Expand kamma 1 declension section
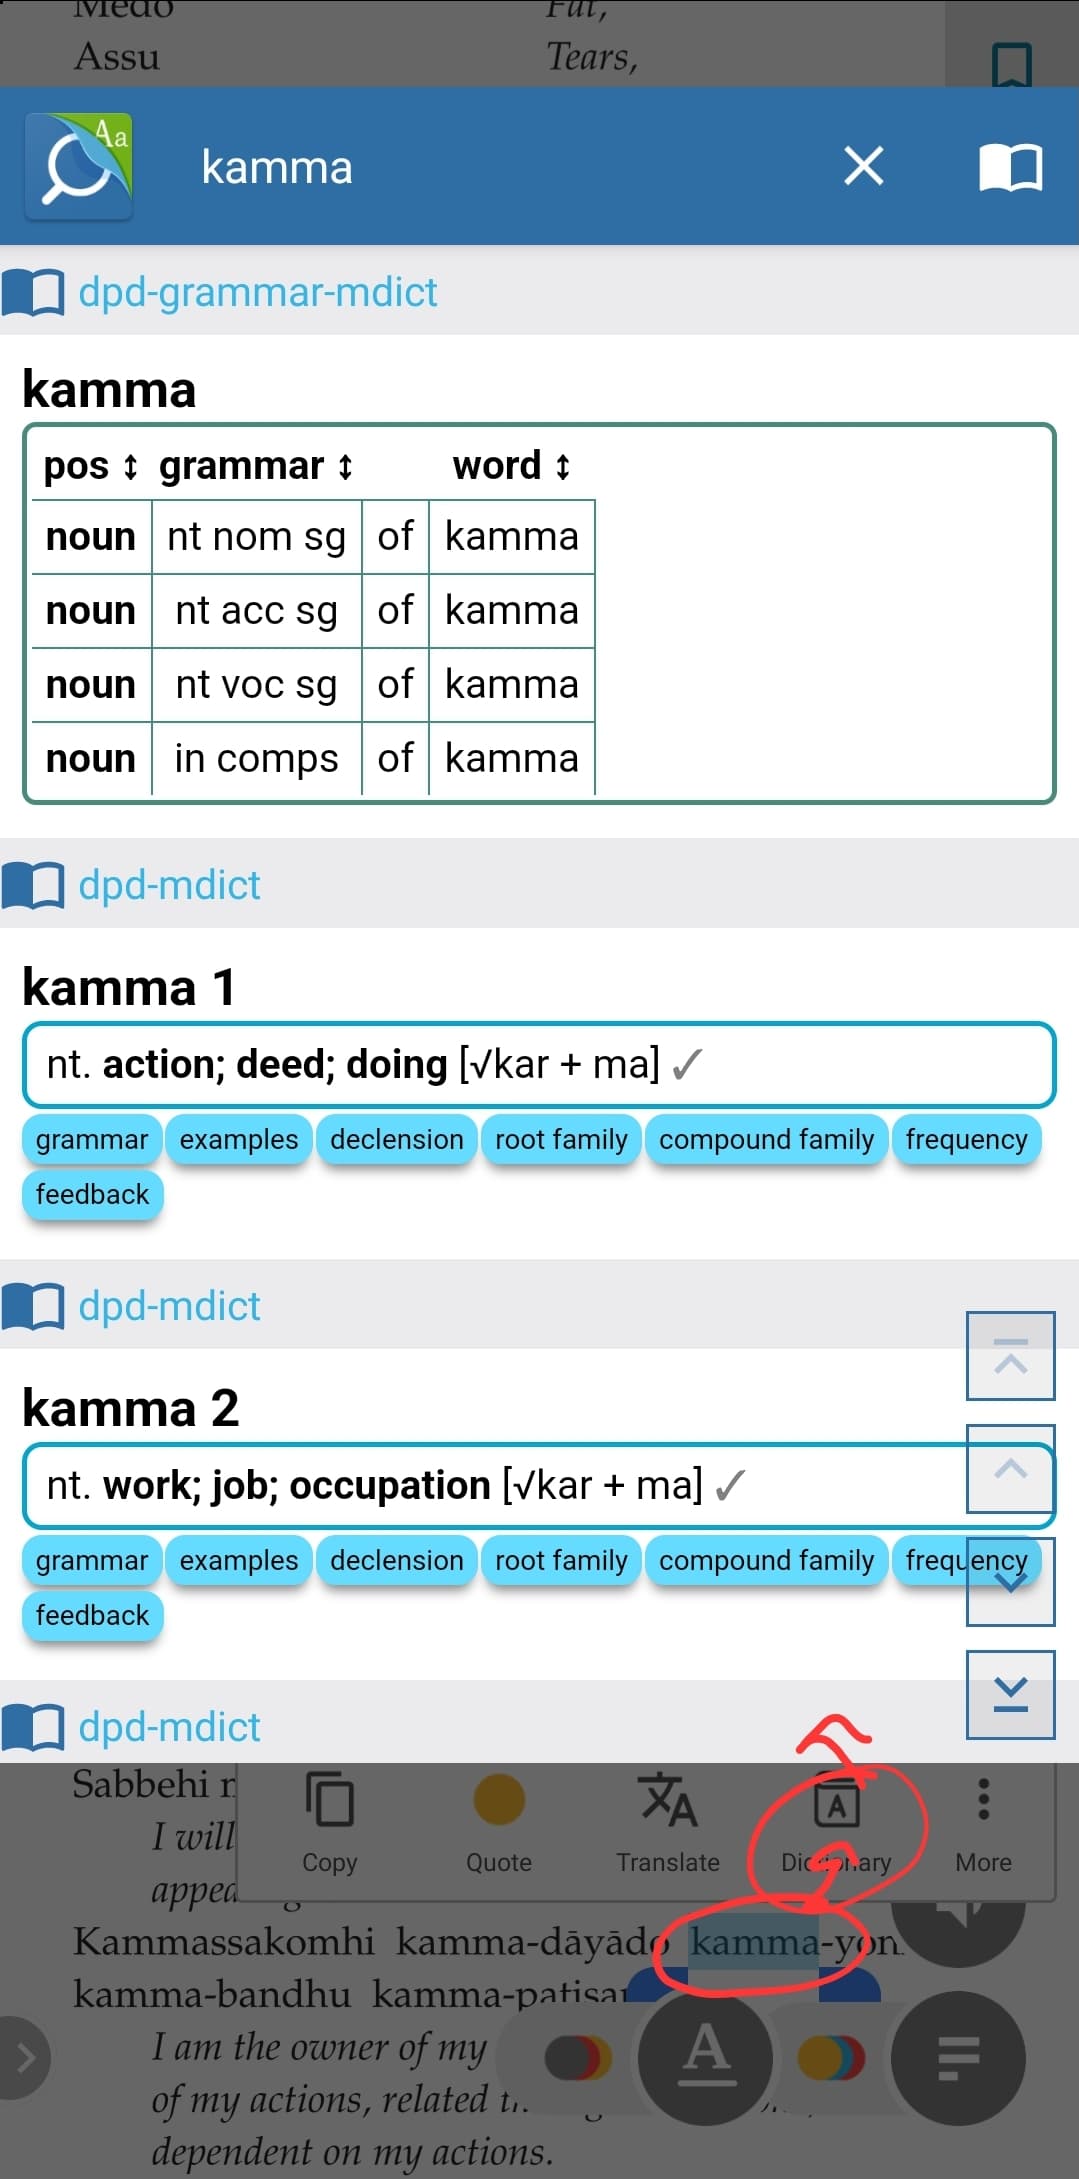The width and height of the screenshot is (1079, 2179). (x=396, y=1140)
